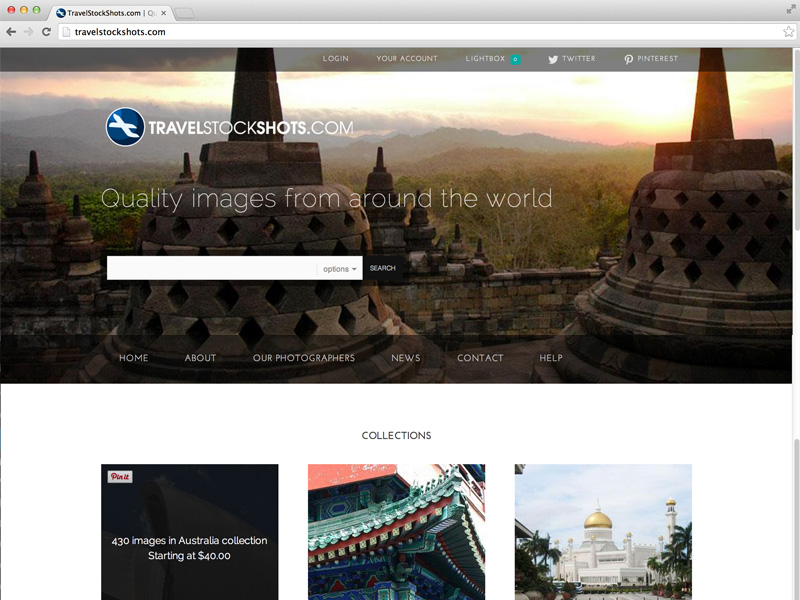Click the Pinterest icon in header
Screen dimensions: 800x600
628,59
